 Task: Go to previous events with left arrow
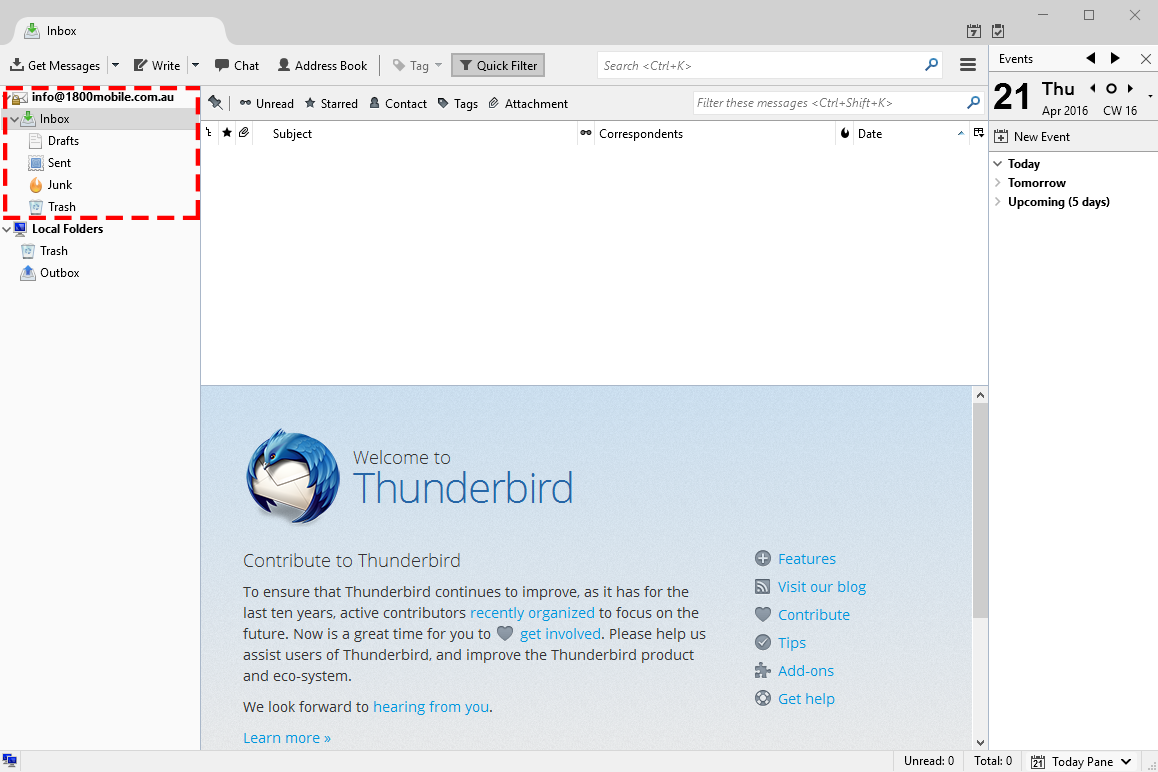tap(1091, 58)
